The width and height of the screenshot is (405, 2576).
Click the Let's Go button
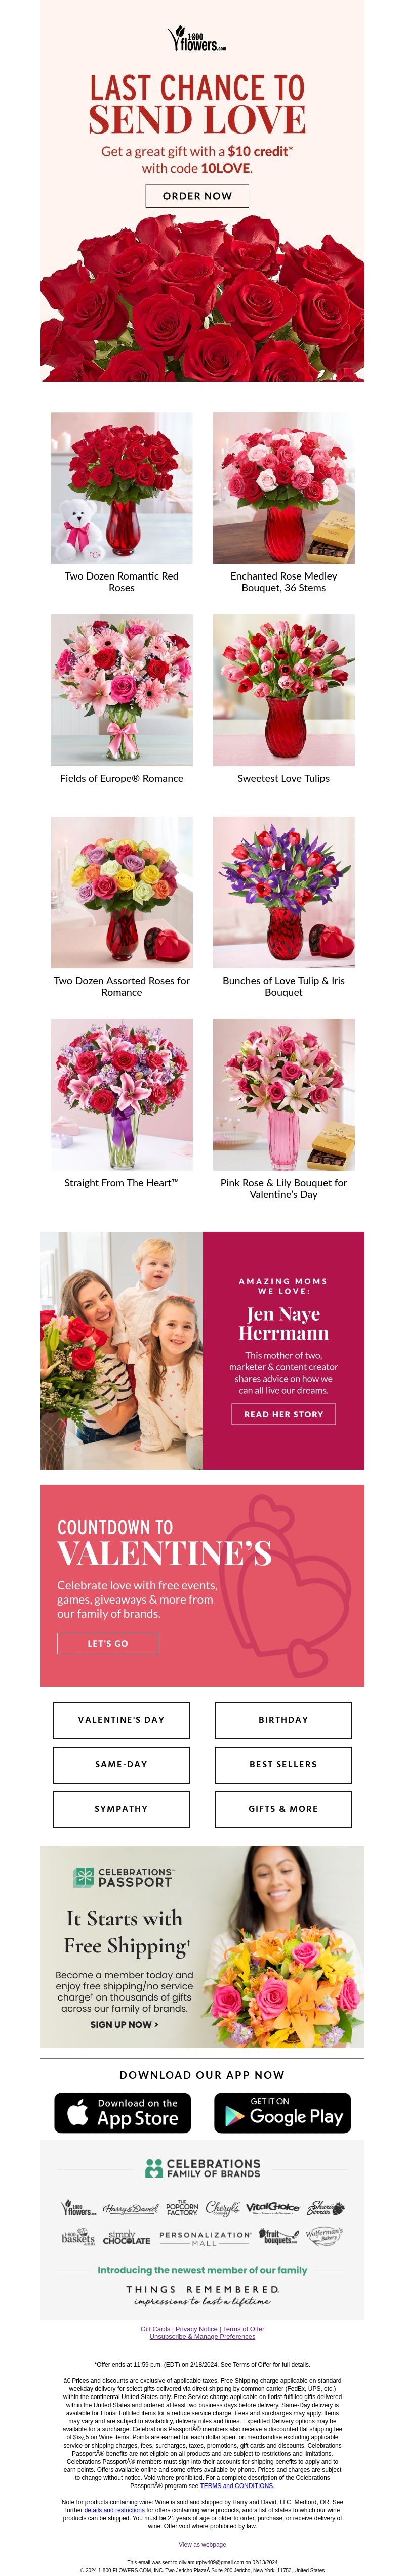[107, 1643]
